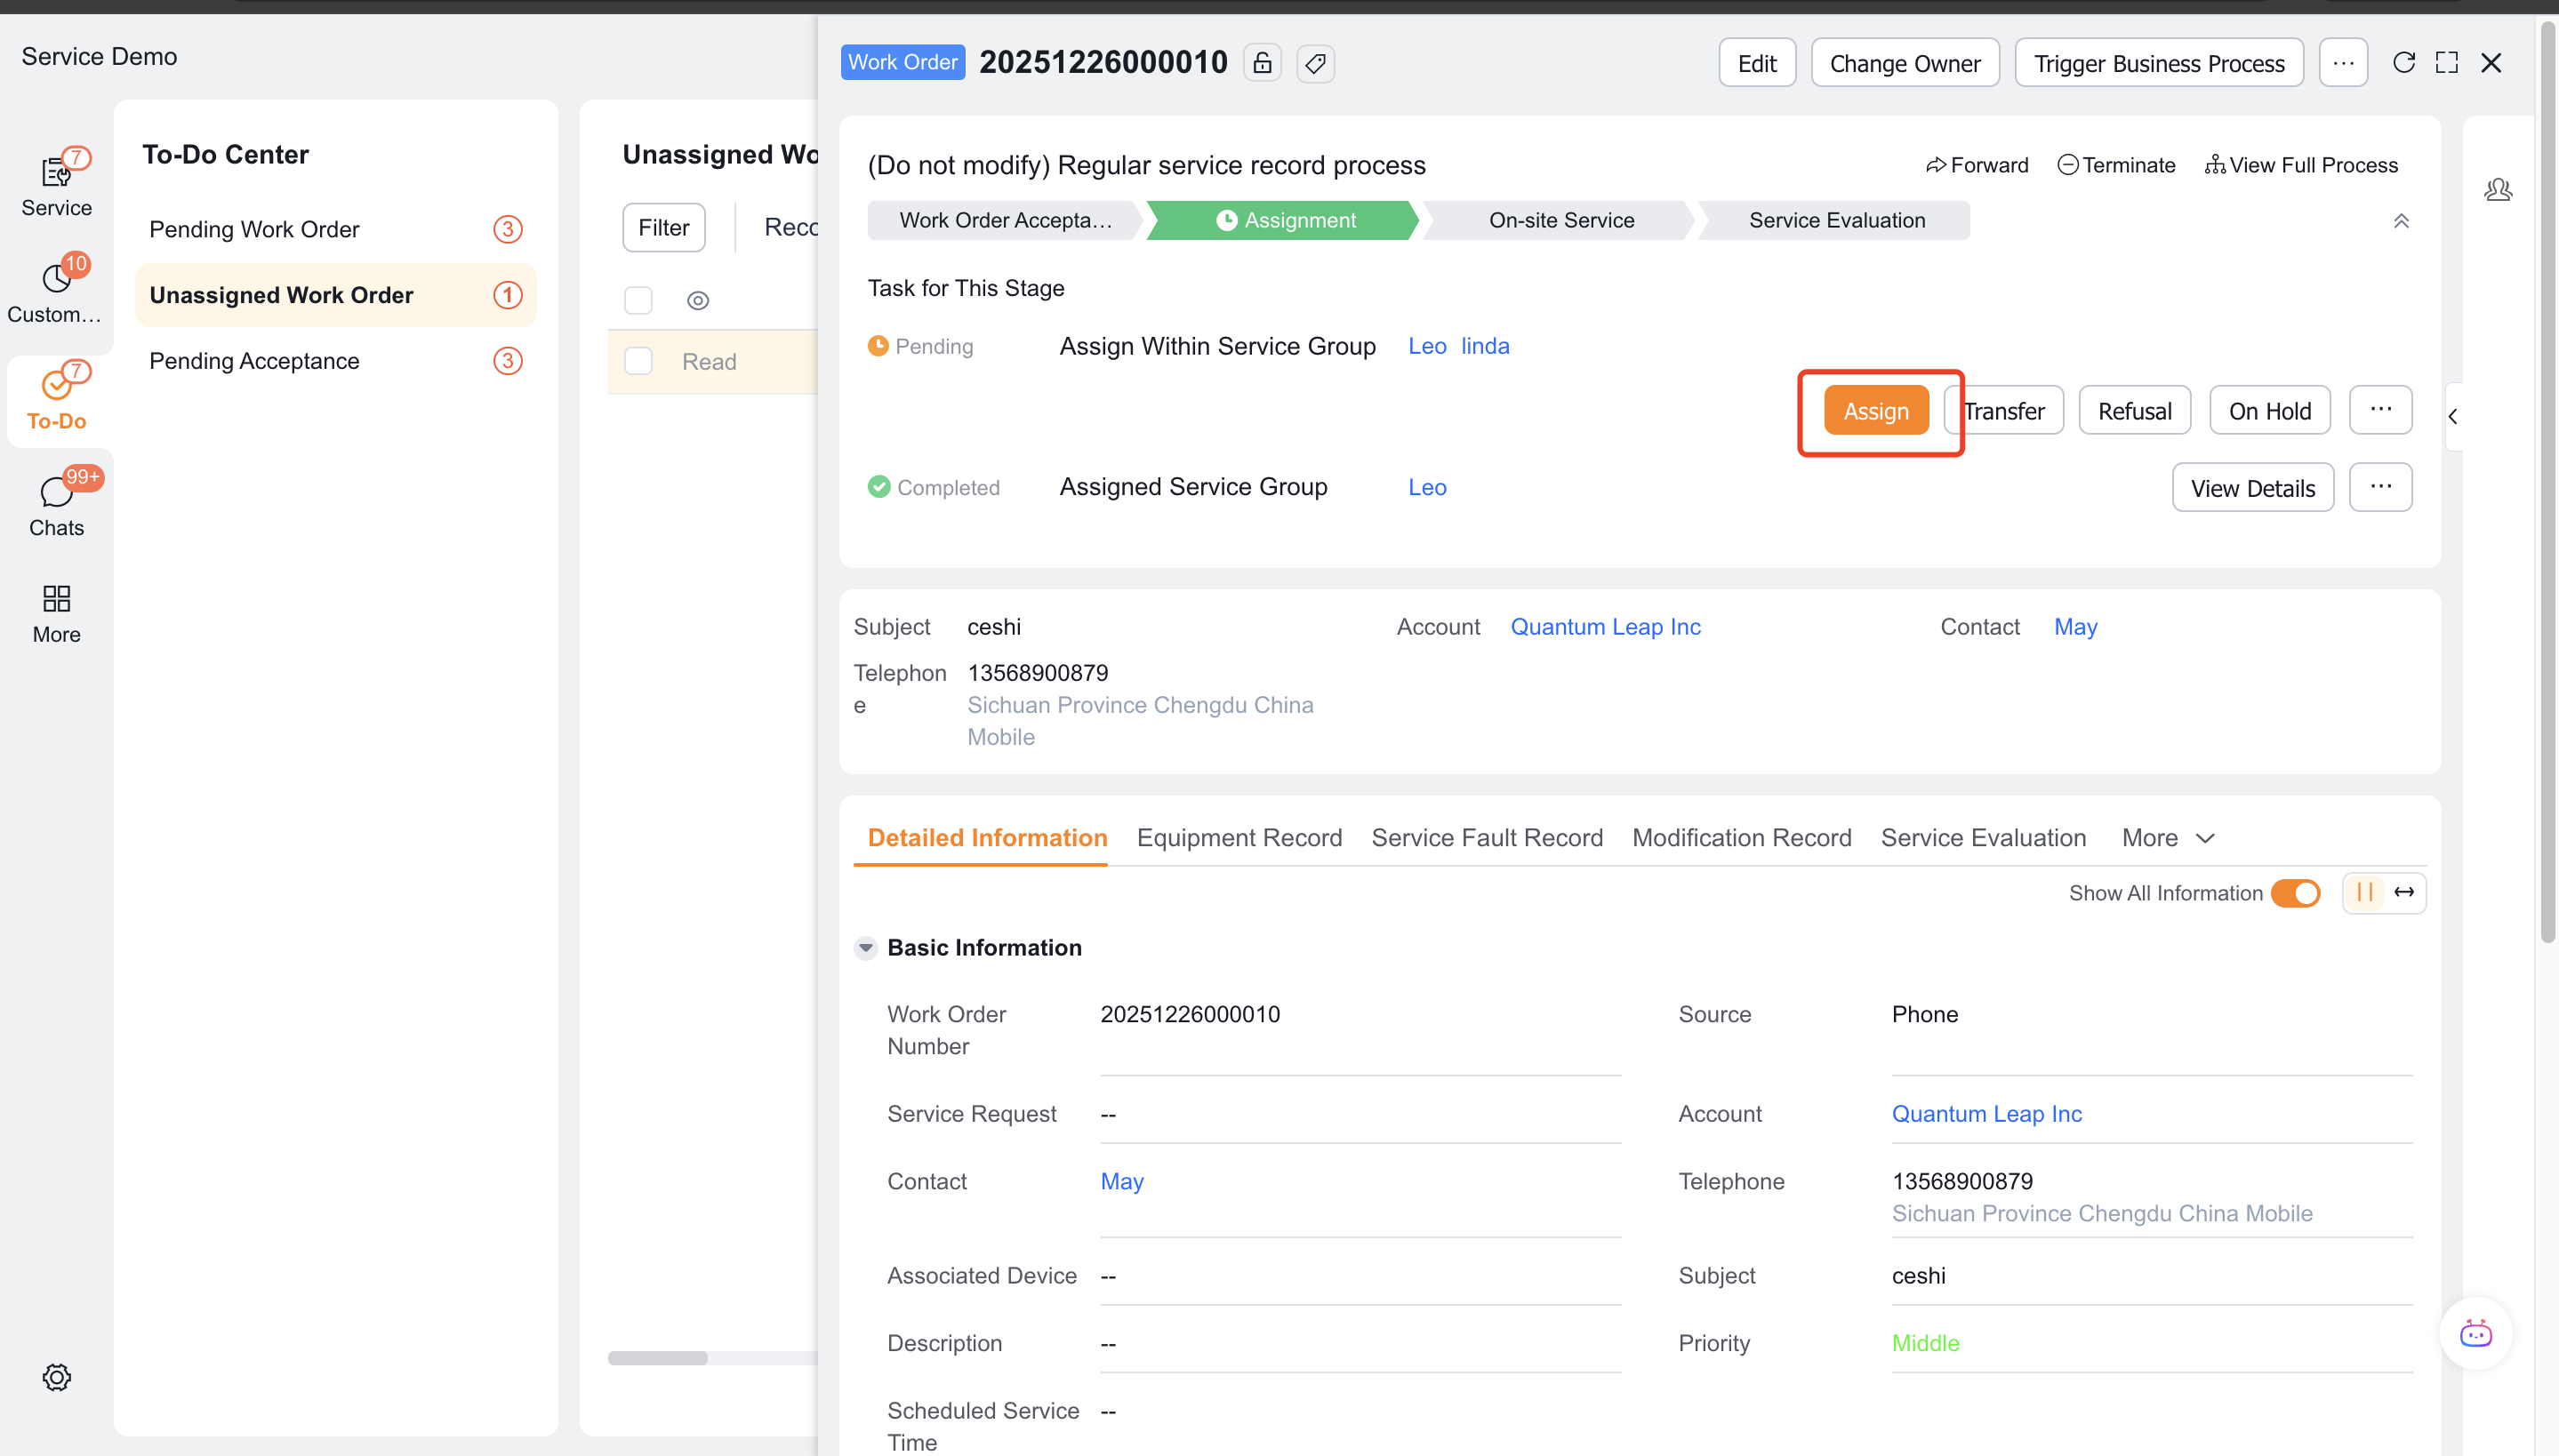
Task: Select the On-site Service stage
Action: (1560, 220)
